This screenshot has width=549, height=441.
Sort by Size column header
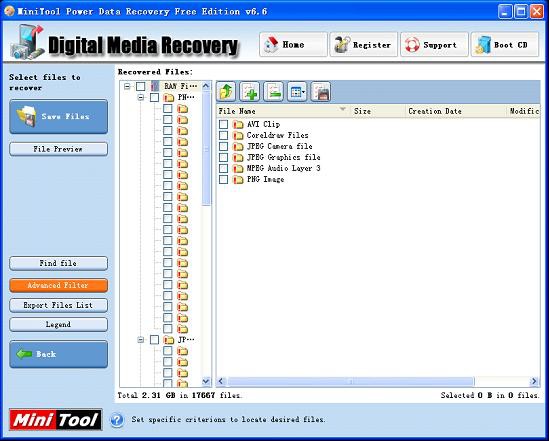(x=377, y=111)
